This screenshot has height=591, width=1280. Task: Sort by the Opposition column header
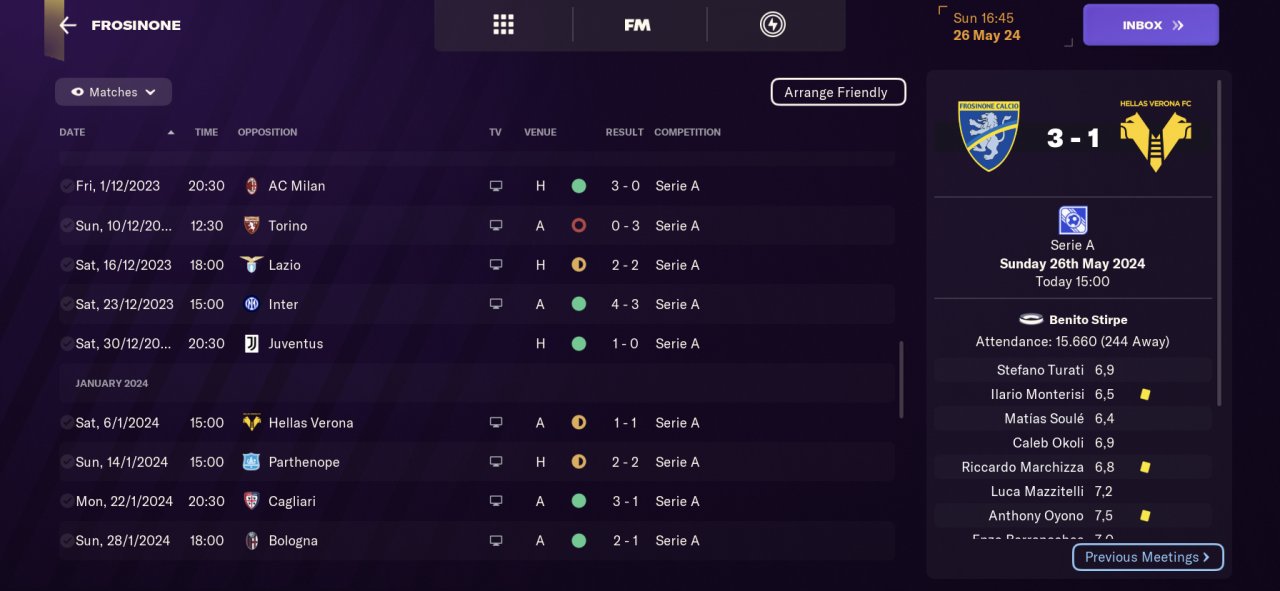pos(267,132)
